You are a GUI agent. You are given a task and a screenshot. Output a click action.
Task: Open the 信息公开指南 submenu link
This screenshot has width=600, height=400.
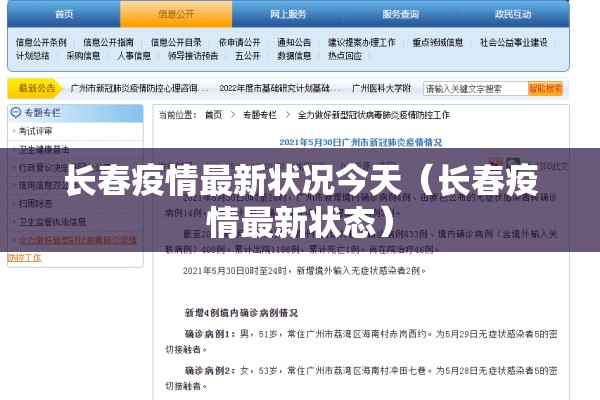tap(108, 42)
